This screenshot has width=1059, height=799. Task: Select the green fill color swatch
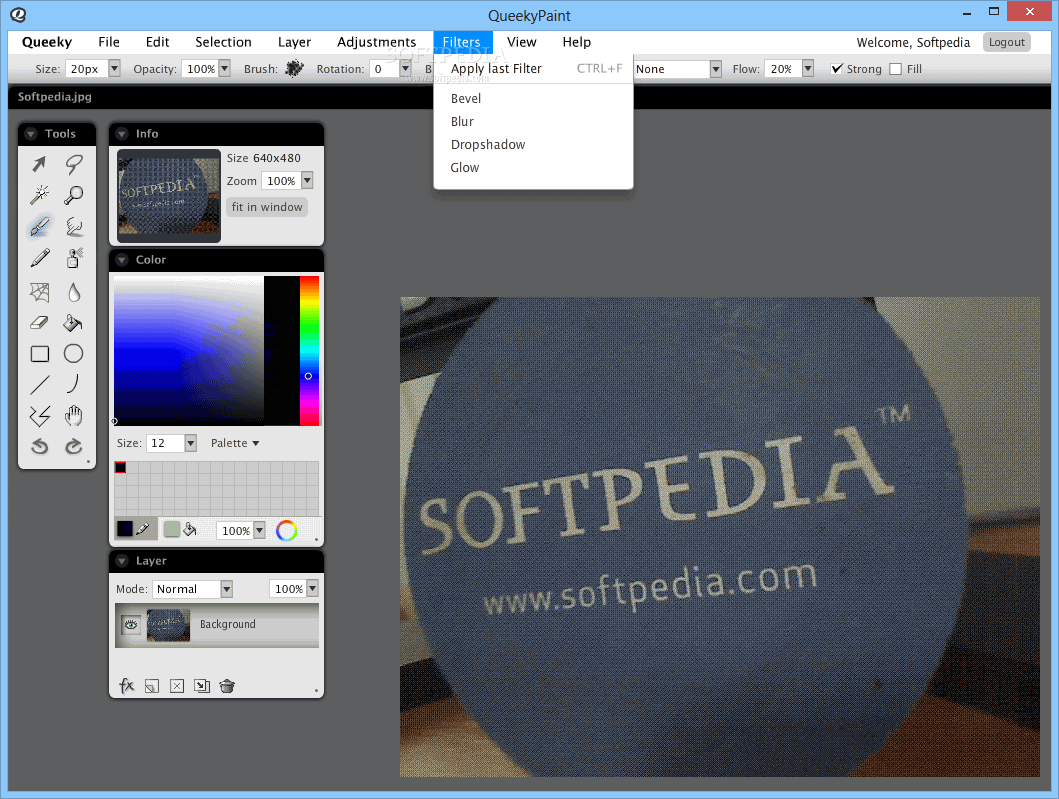tap(172, 529)
